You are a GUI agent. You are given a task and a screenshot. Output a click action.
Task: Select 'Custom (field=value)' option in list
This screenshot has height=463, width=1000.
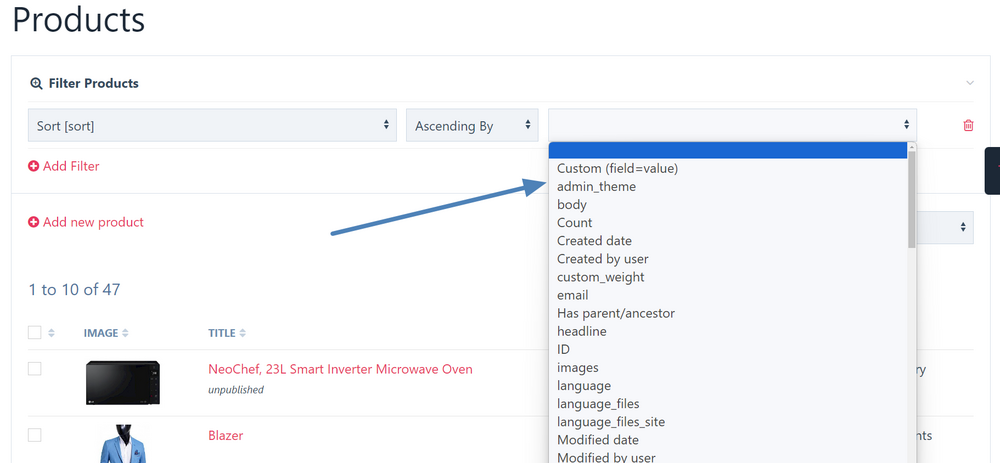coord(617,169)
